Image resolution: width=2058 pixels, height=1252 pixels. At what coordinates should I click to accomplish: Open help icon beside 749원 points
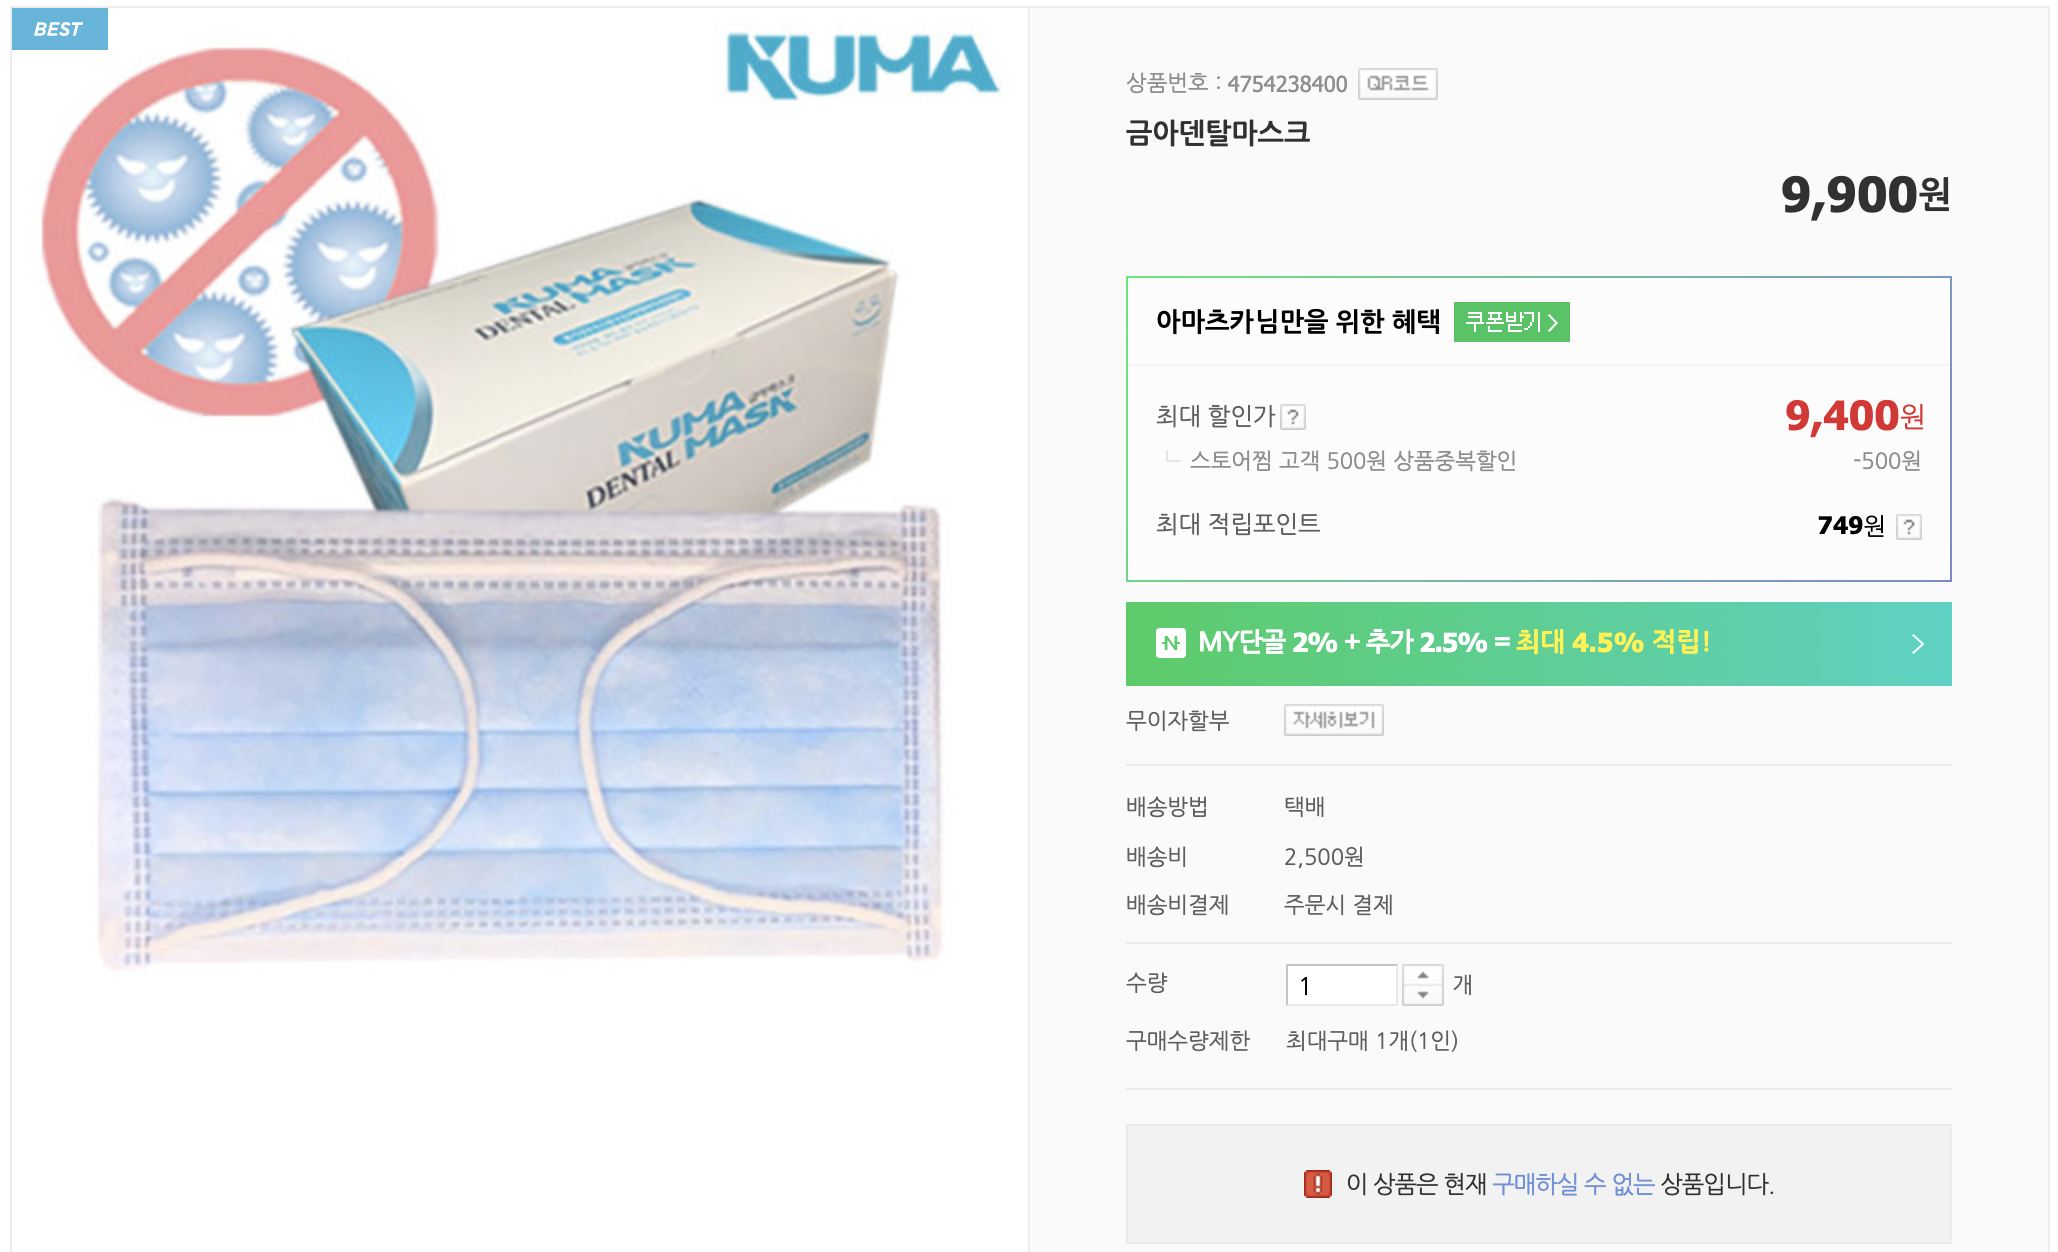click(x=1908, y=527)
